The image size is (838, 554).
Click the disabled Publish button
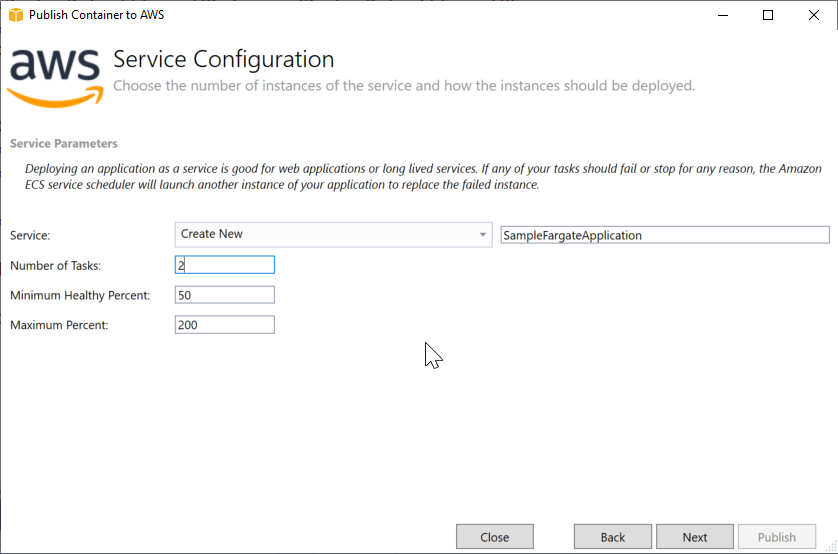(777, 536)
